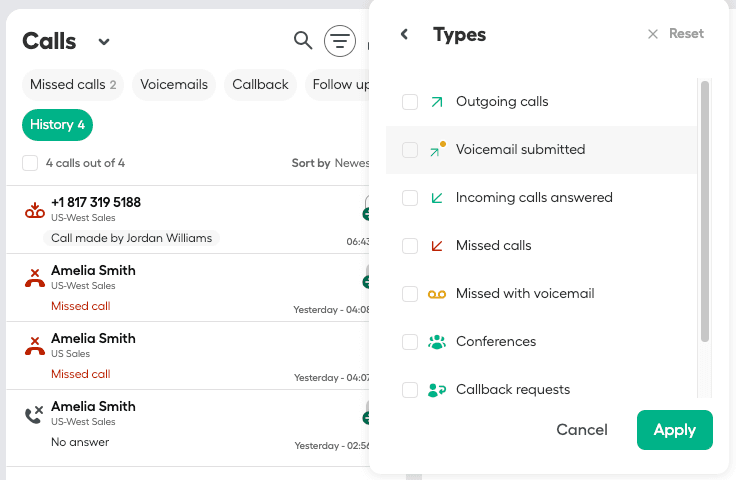The height and width of the screenshot is (480, 736).
Task: Expand the Calls title dropdown
Action: (104, 42)
